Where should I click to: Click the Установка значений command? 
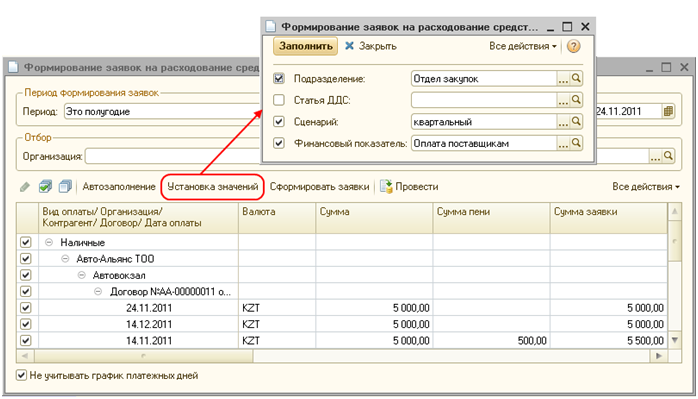pos(213,187)
